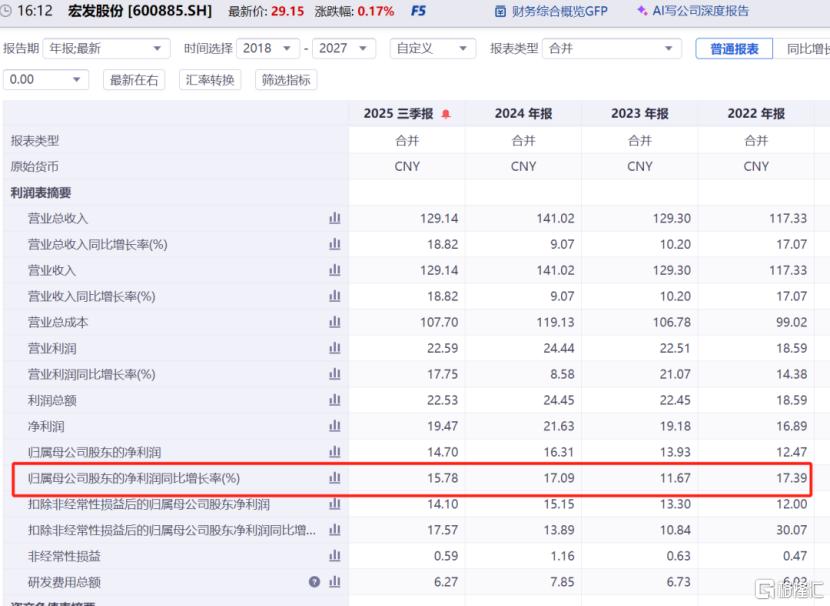
Task: Switch to the 同比增长 tab
Action: pos(802,49)
